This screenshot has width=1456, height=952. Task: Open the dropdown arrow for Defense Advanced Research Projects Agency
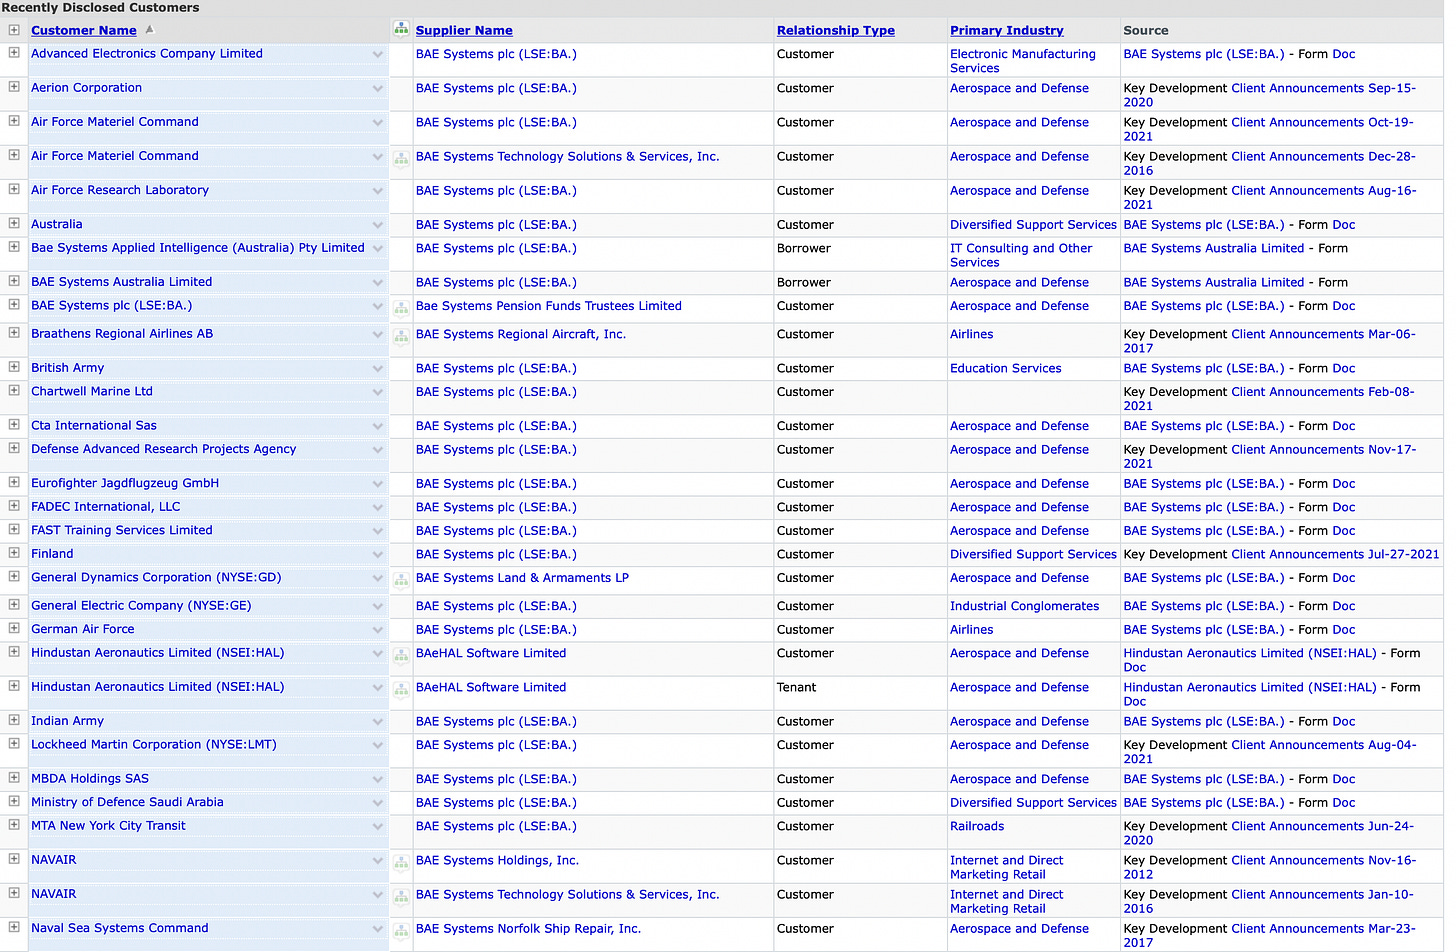[x=378, y=450]
